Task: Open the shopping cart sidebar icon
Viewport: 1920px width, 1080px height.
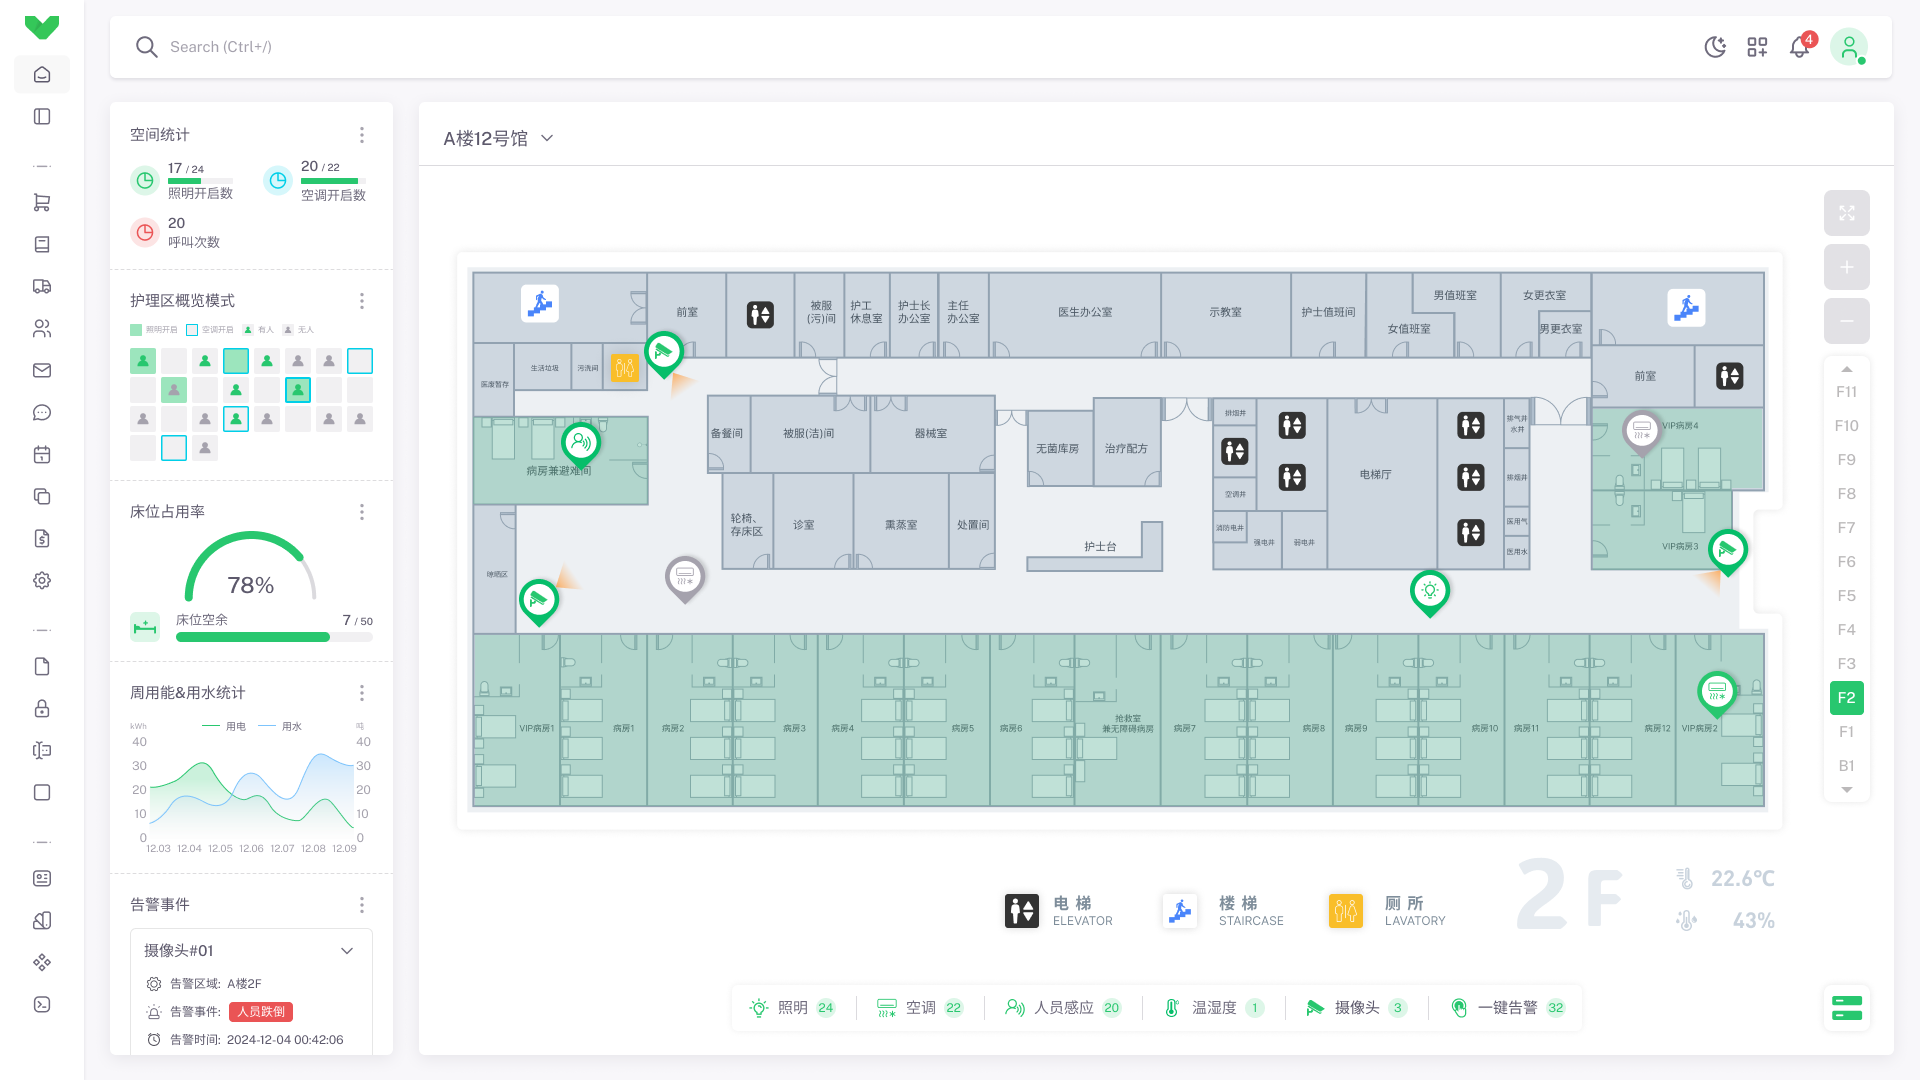Action: [42, 202]
